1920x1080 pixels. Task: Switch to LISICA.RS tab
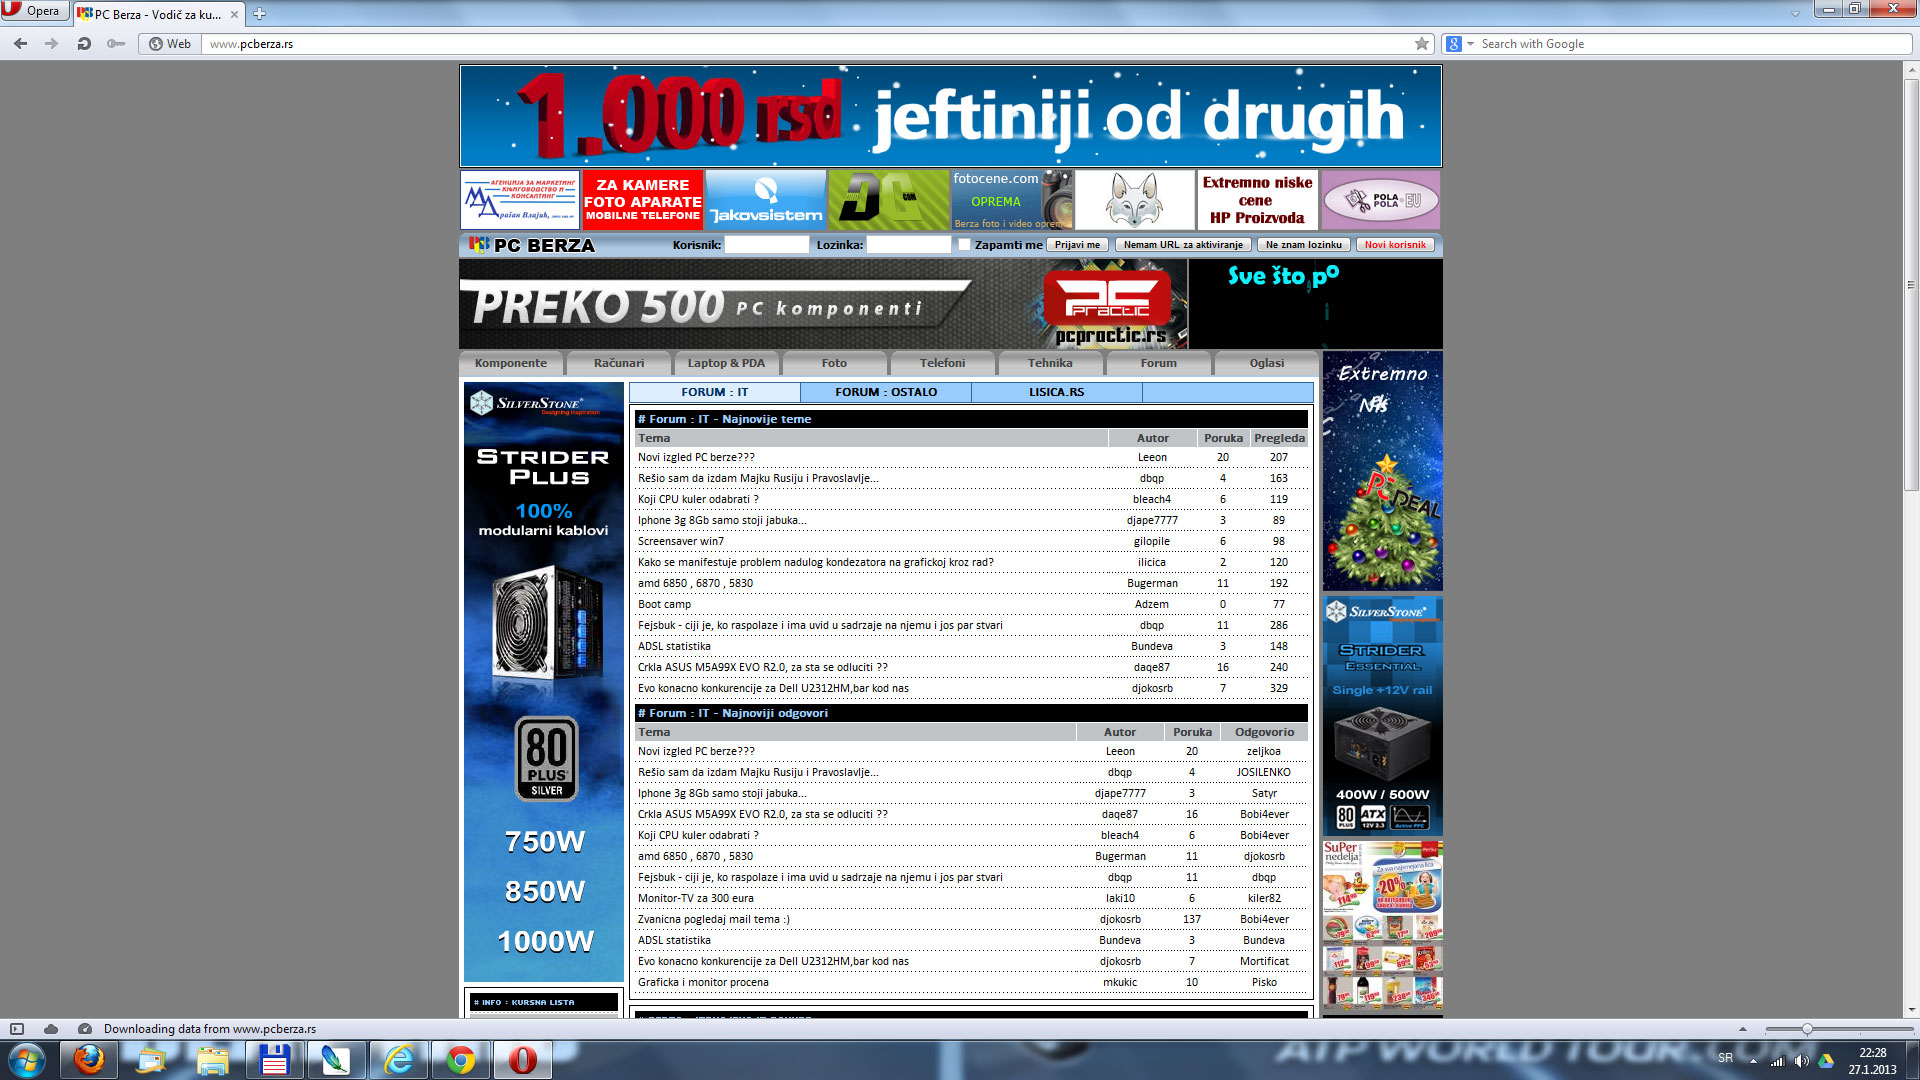pos(1056,392)
